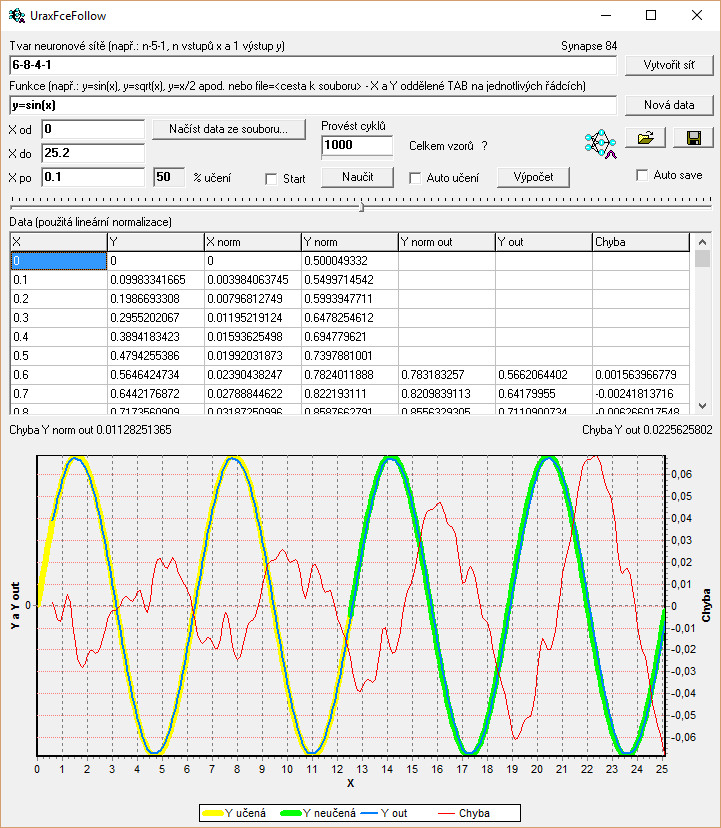Select cell 0.01195219124 in X norm
The width and height of the screenshot is (721, 828).
point(253,318)
